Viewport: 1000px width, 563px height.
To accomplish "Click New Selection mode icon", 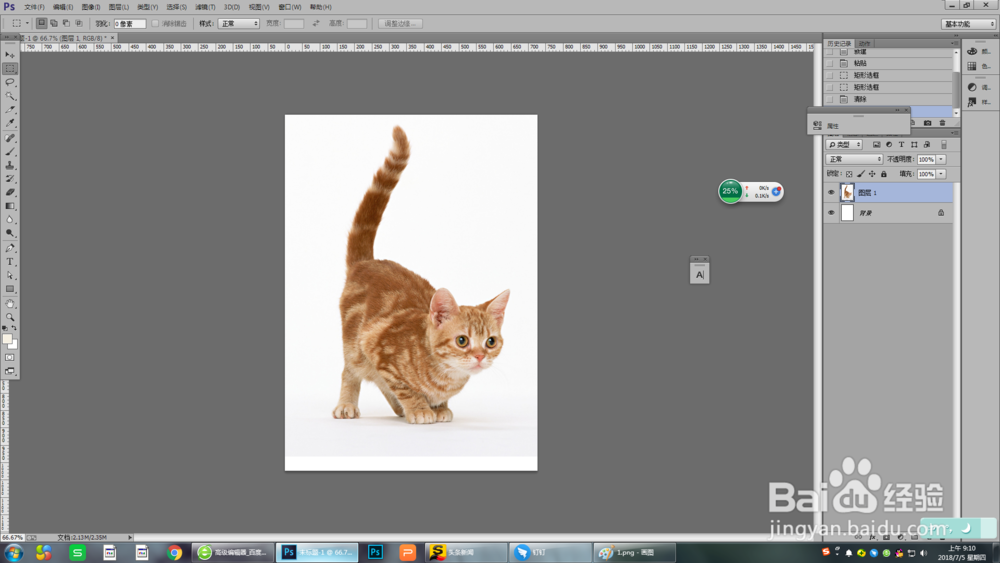I will [41, 23].
